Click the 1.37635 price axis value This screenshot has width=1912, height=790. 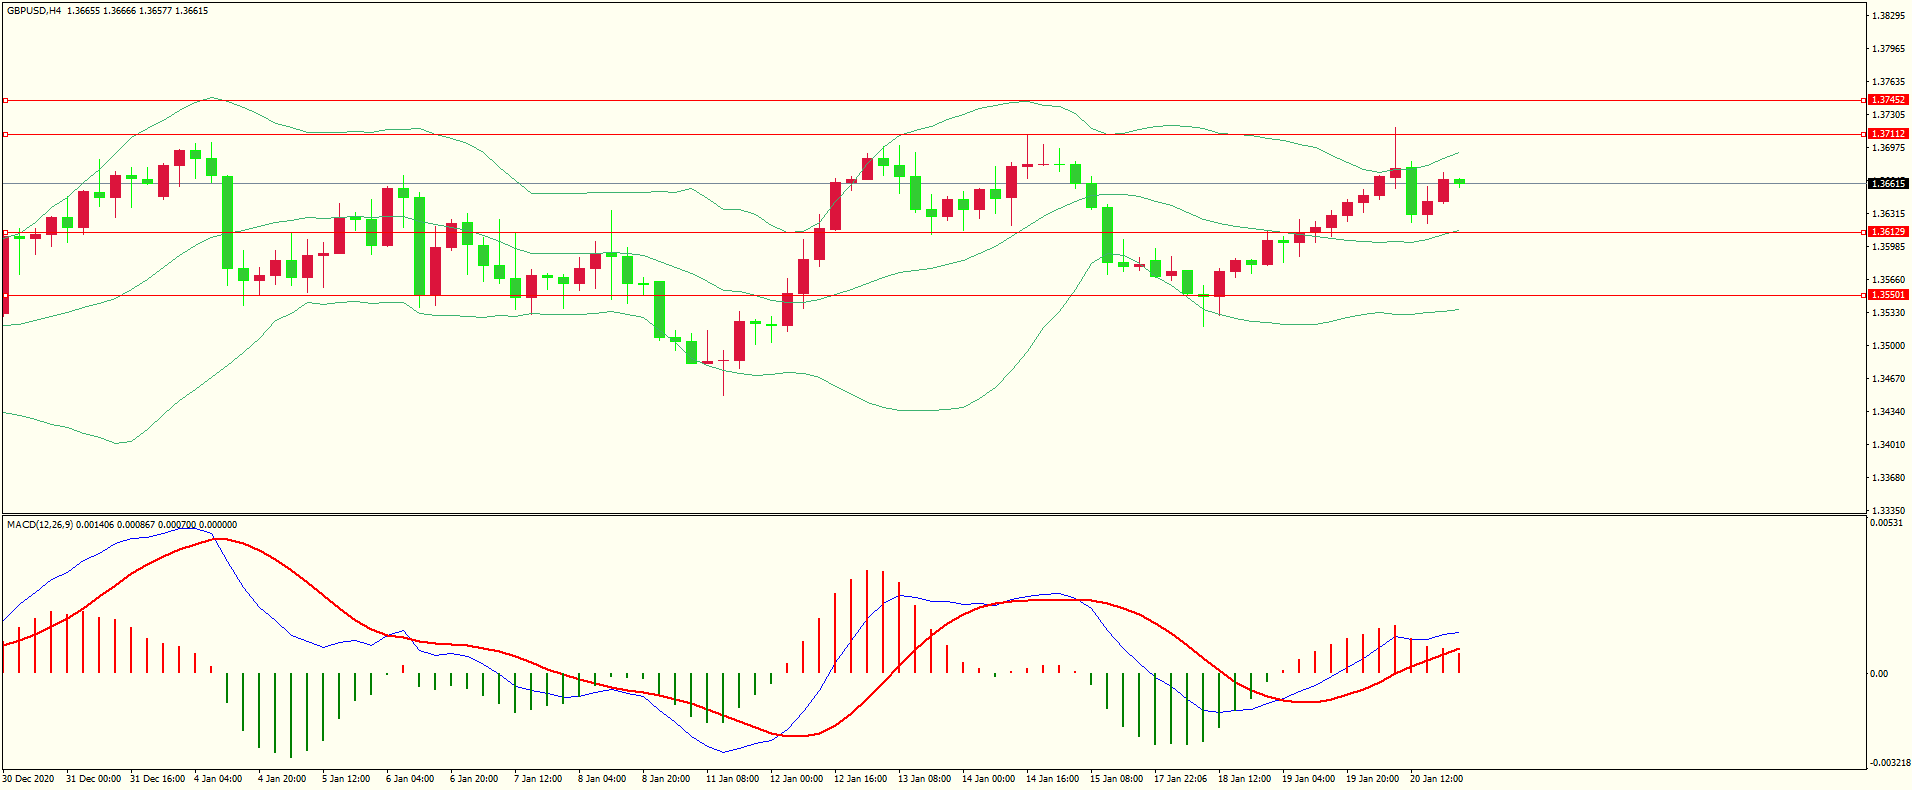[x=1888, y=82]
